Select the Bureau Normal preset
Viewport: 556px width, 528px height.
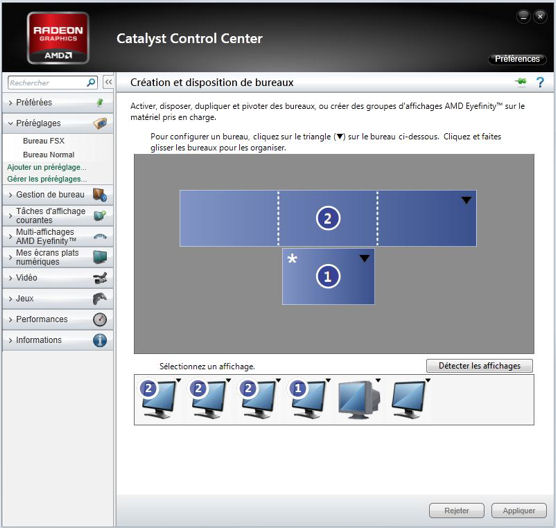coord(49,155)
